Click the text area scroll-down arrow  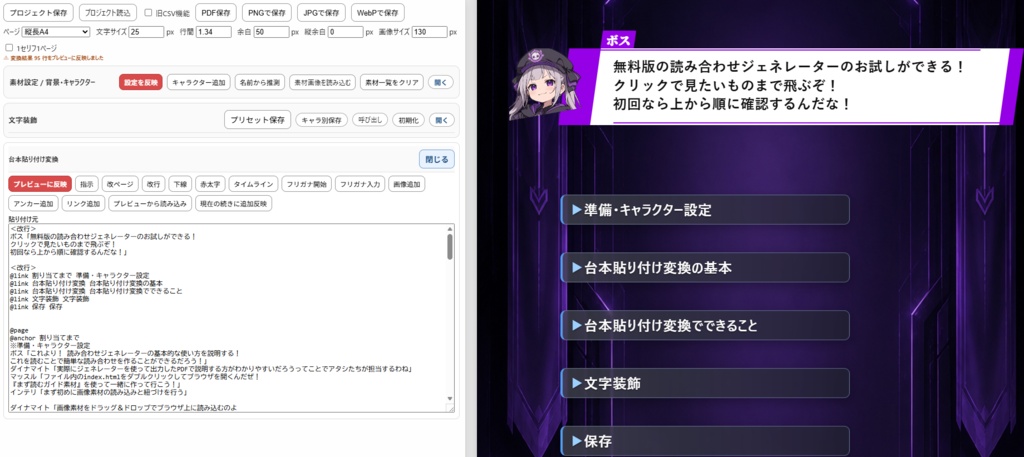tap(450, 399)
